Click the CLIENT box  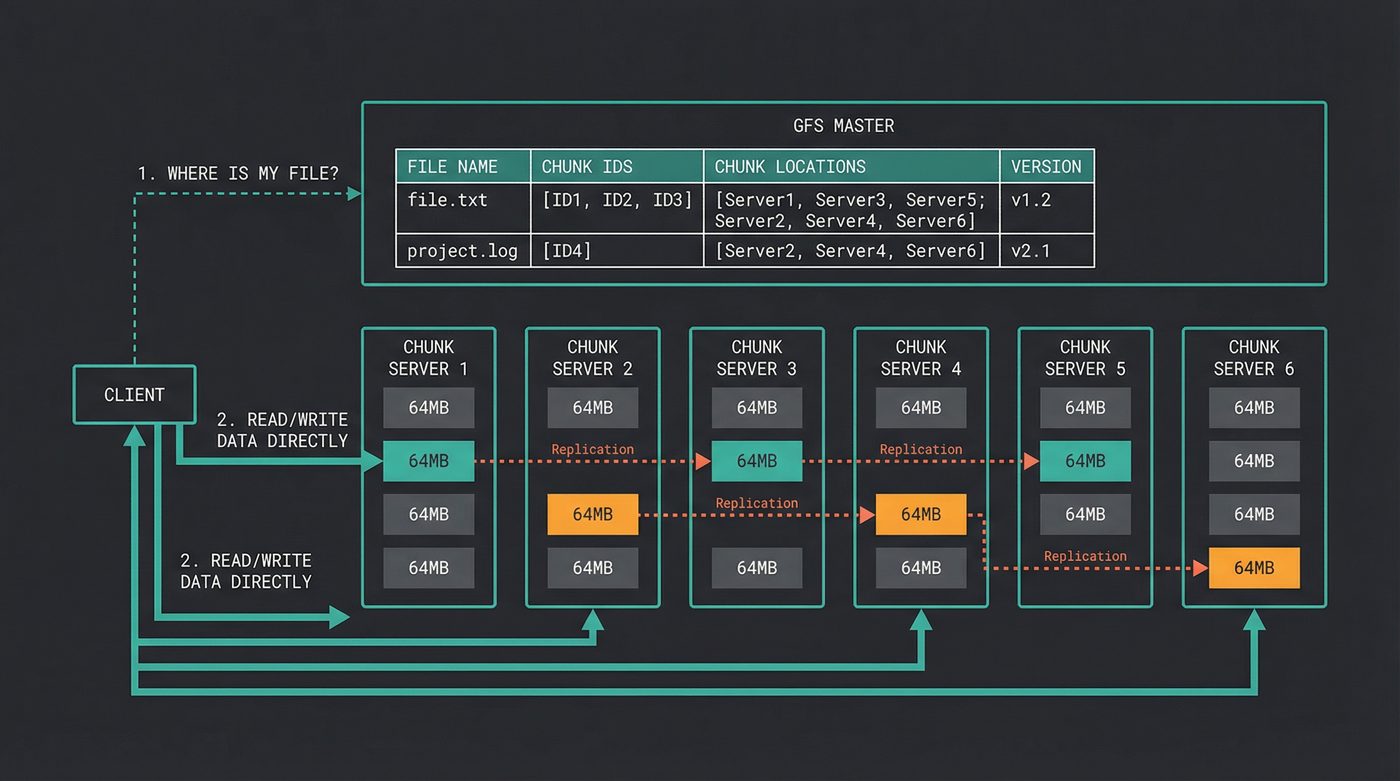click(134, 394)
